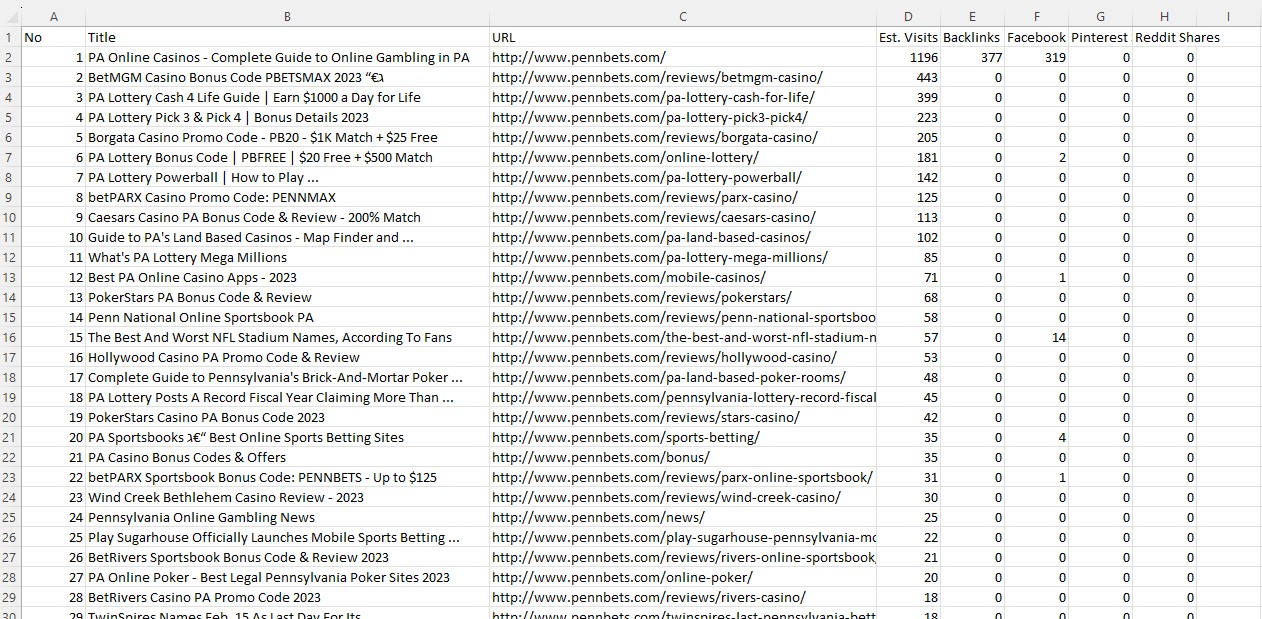
Task: Select row 25 header
Action: point(11,517)
